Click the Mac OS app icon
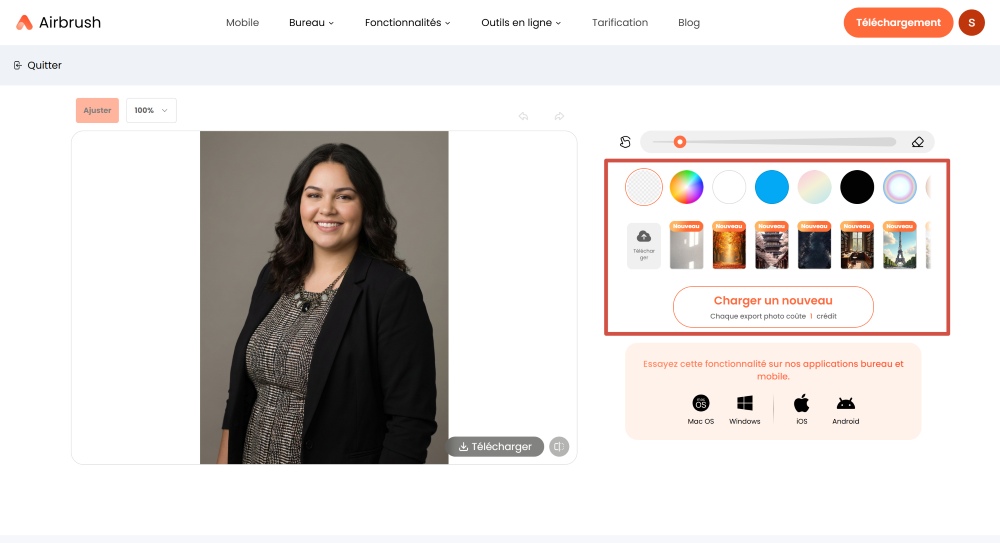This screenshot has height=543, width=1000. tap(701, 403)
